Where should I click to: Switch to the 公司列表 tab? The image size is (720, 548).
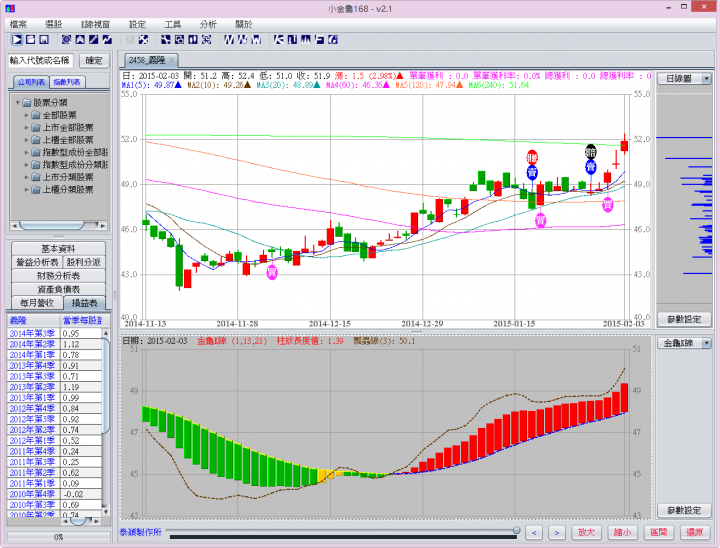point(31,82)
